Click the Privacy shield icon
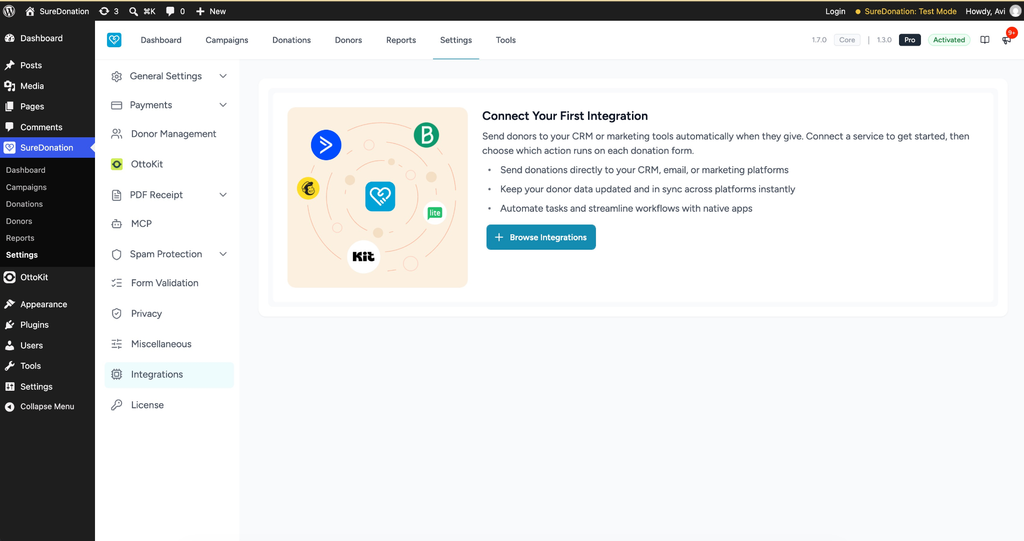 (x=116, y=314)
